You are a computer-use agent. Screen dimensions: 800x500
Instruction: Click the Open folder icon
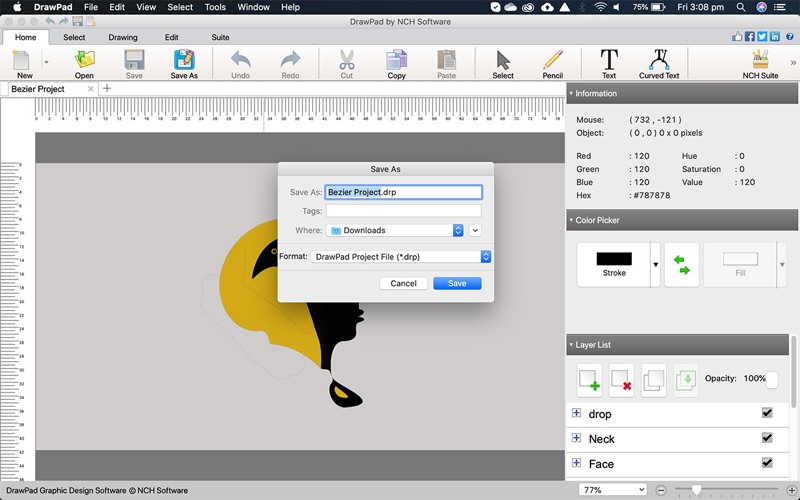coord(84,62)
